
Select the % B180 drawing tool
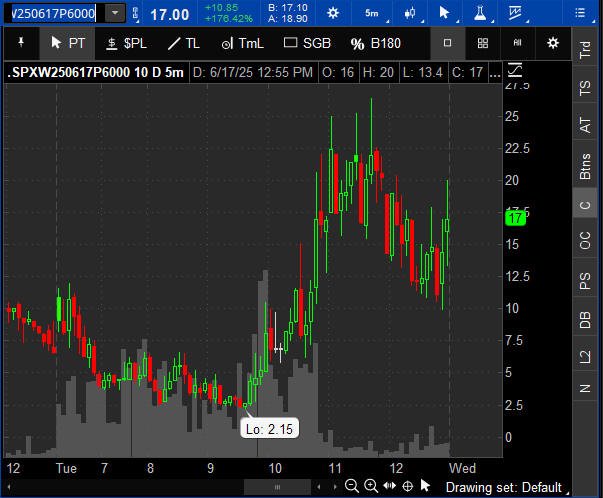click(376, 43)
